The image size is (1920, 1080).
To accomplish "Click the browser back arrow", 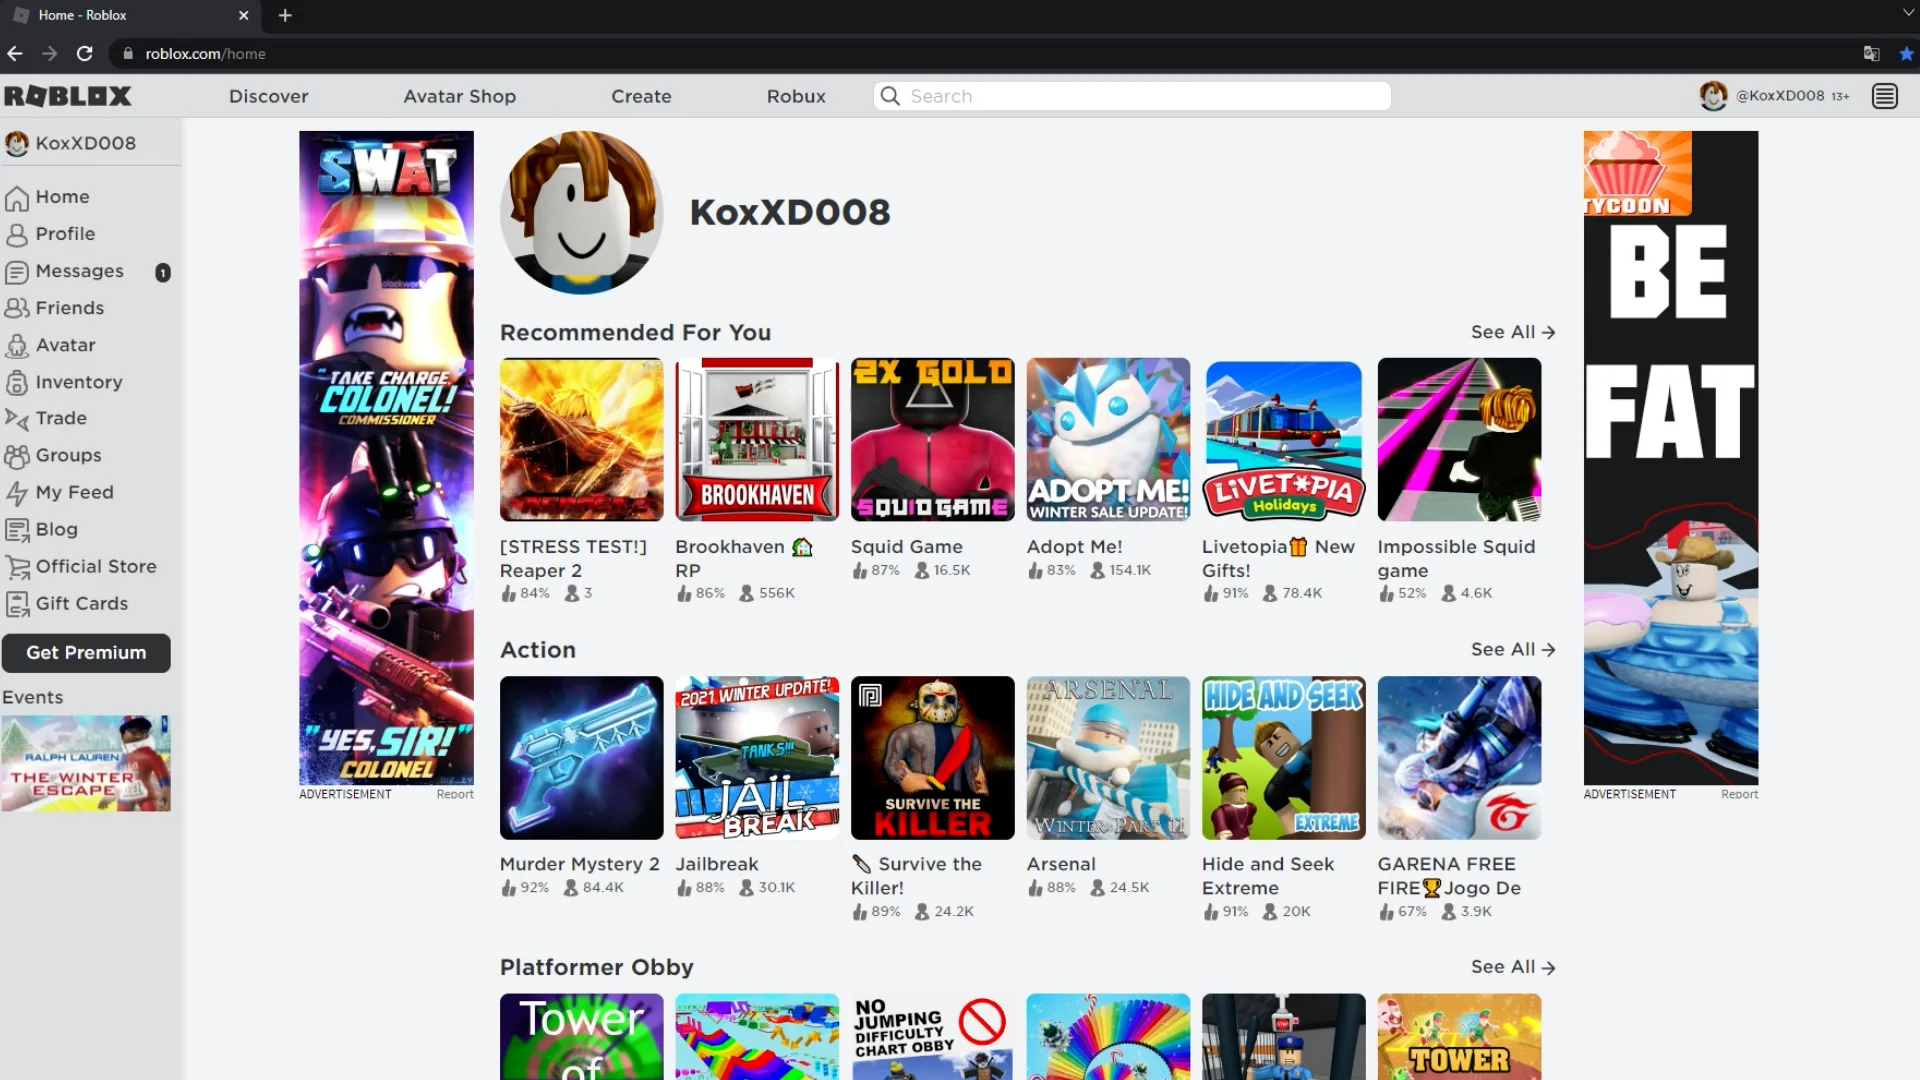I will pos(15,54).
